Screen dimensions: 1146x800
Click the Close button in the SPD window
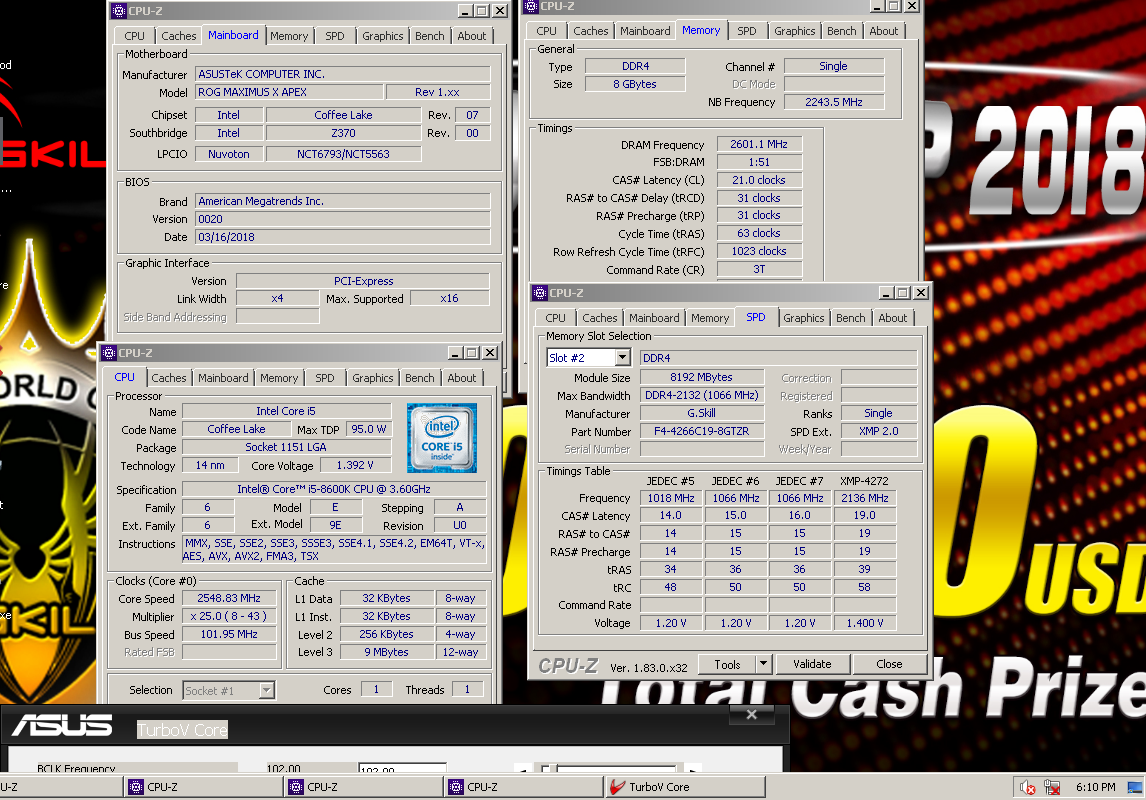coord(889,664)
